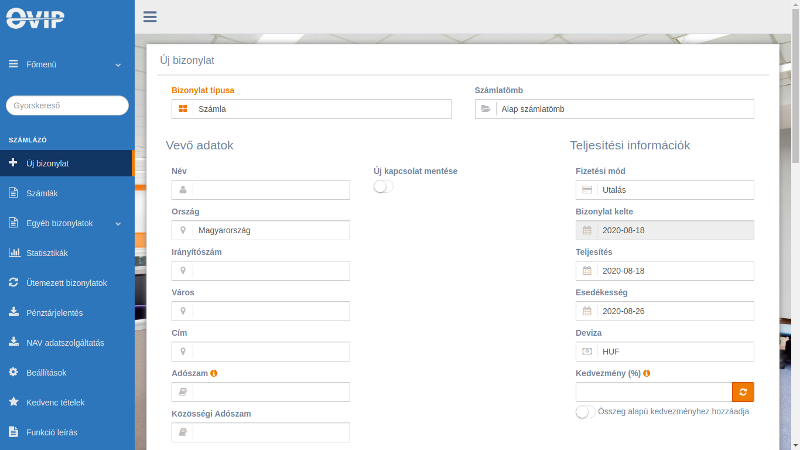Viewport: 800px width, 450px height.
Task: Expand Egyéb bizonylatok submenu
Action: (x=118, y=224)
